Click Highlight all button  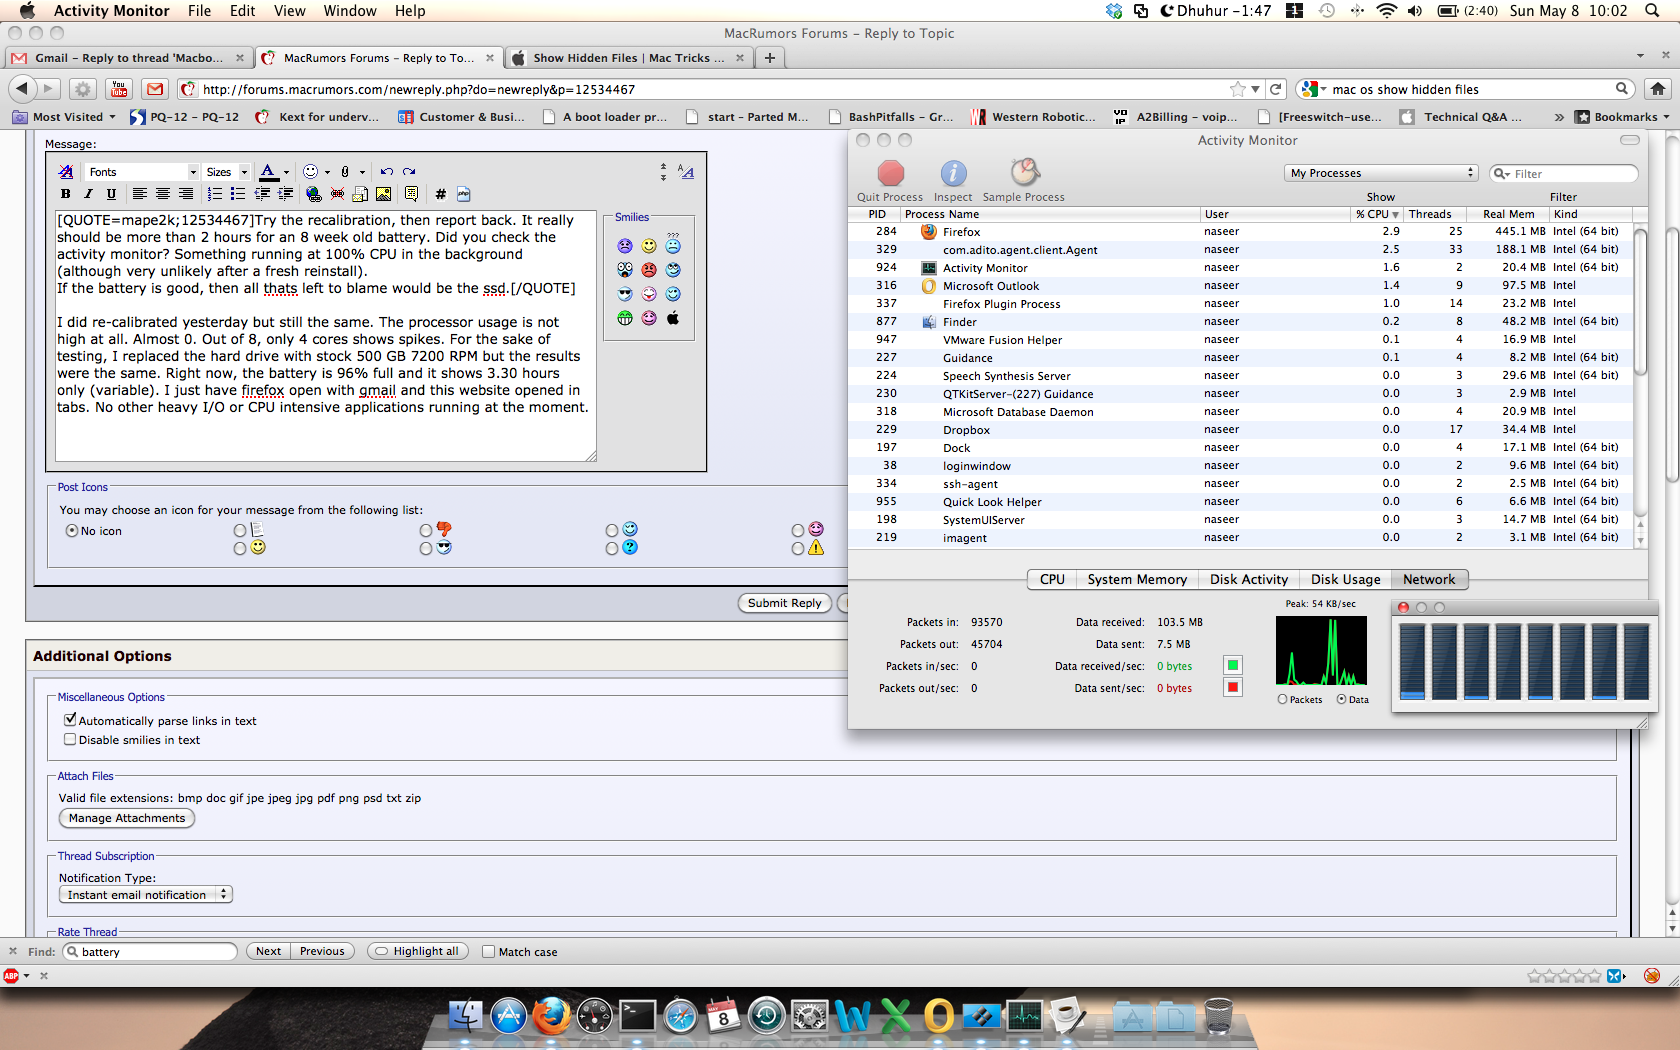tap(417, 951)
